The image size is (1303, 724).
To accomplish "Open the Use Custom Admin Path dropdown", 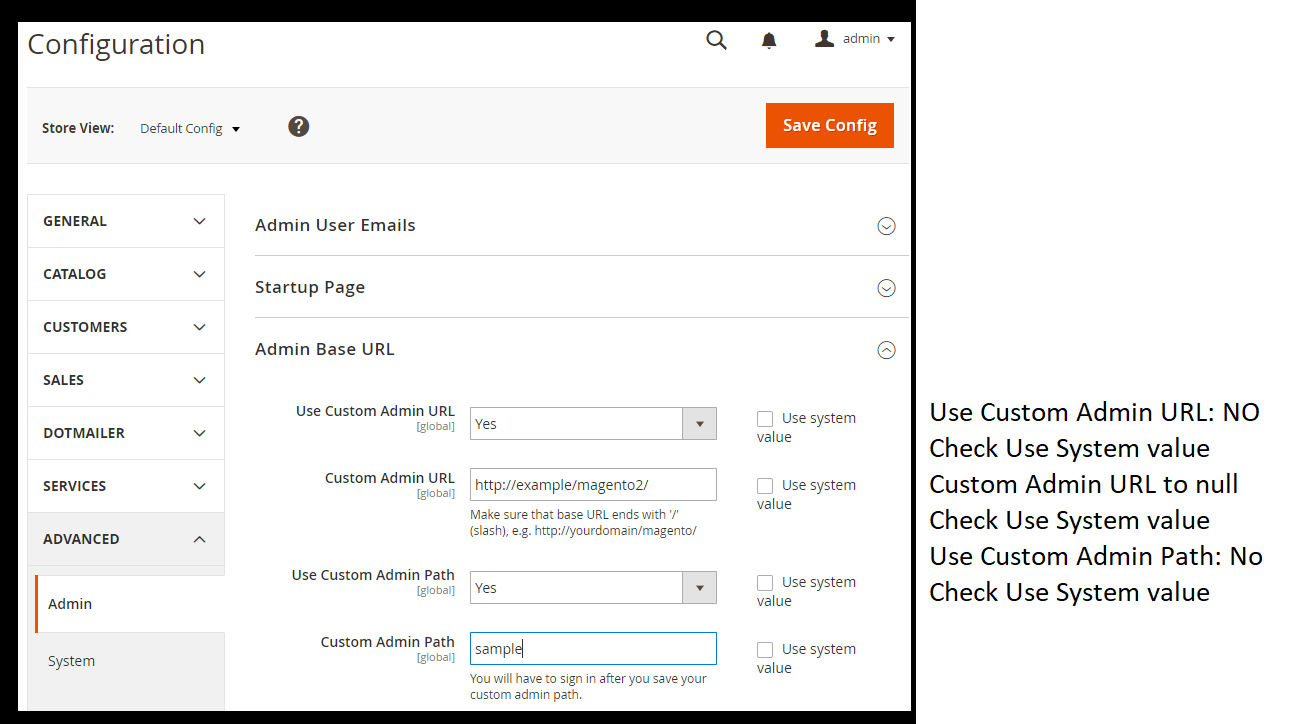I will pyautogui.click(x=699, y=587).
